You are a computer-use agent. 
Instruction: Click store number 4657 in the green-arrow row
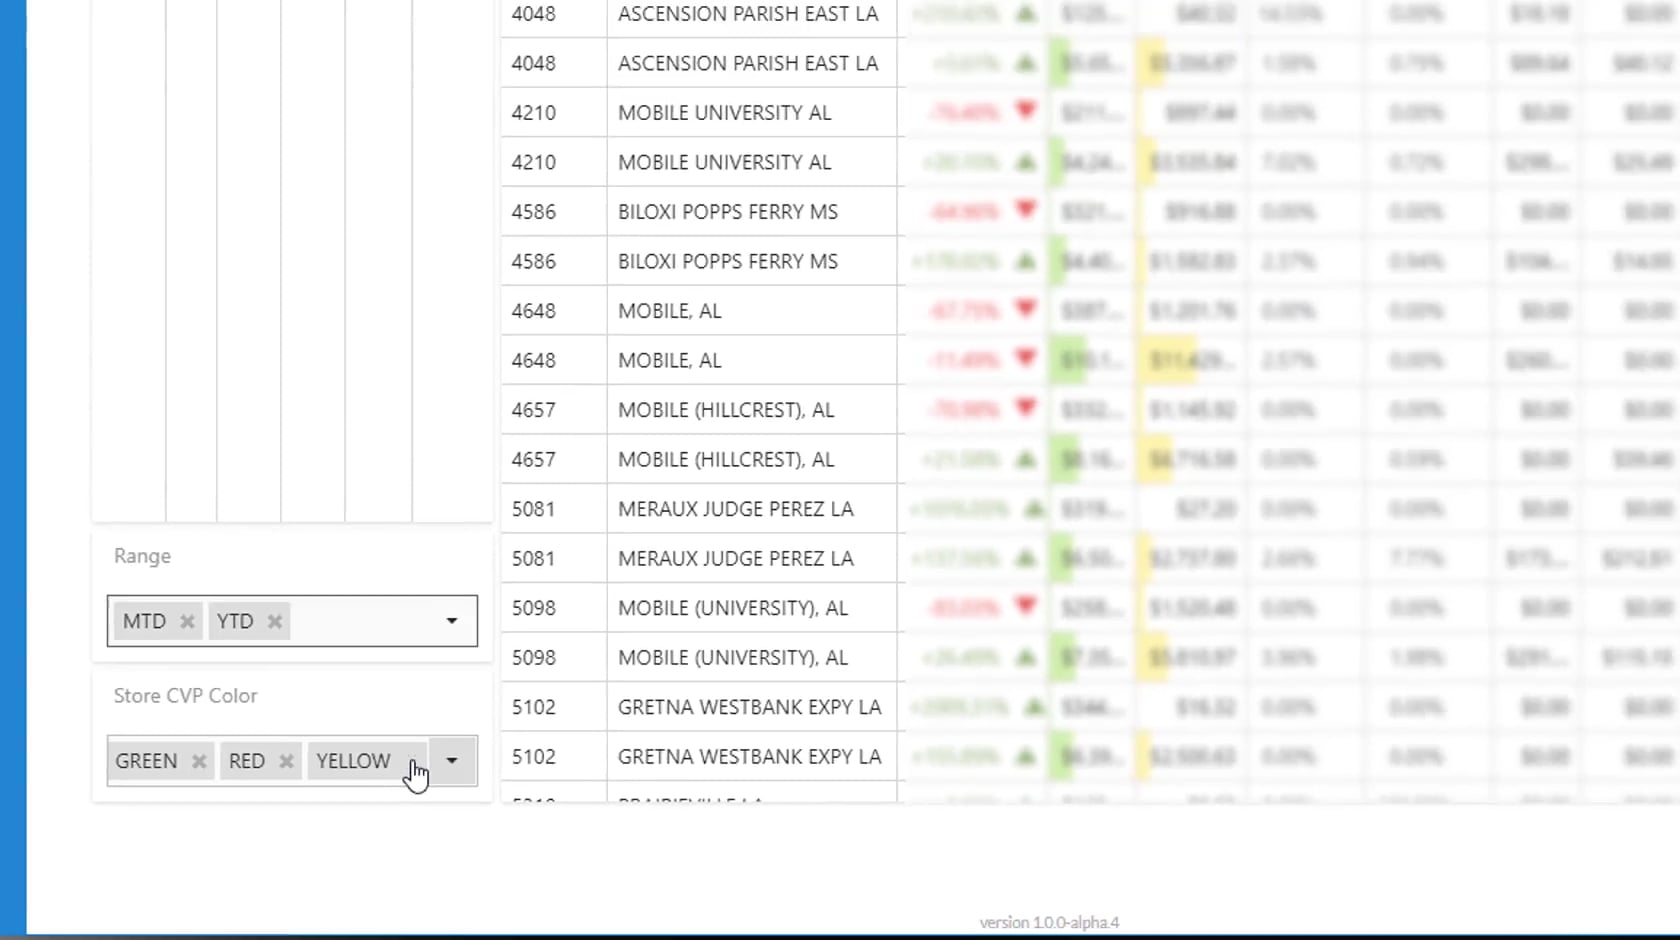(533, 459)
